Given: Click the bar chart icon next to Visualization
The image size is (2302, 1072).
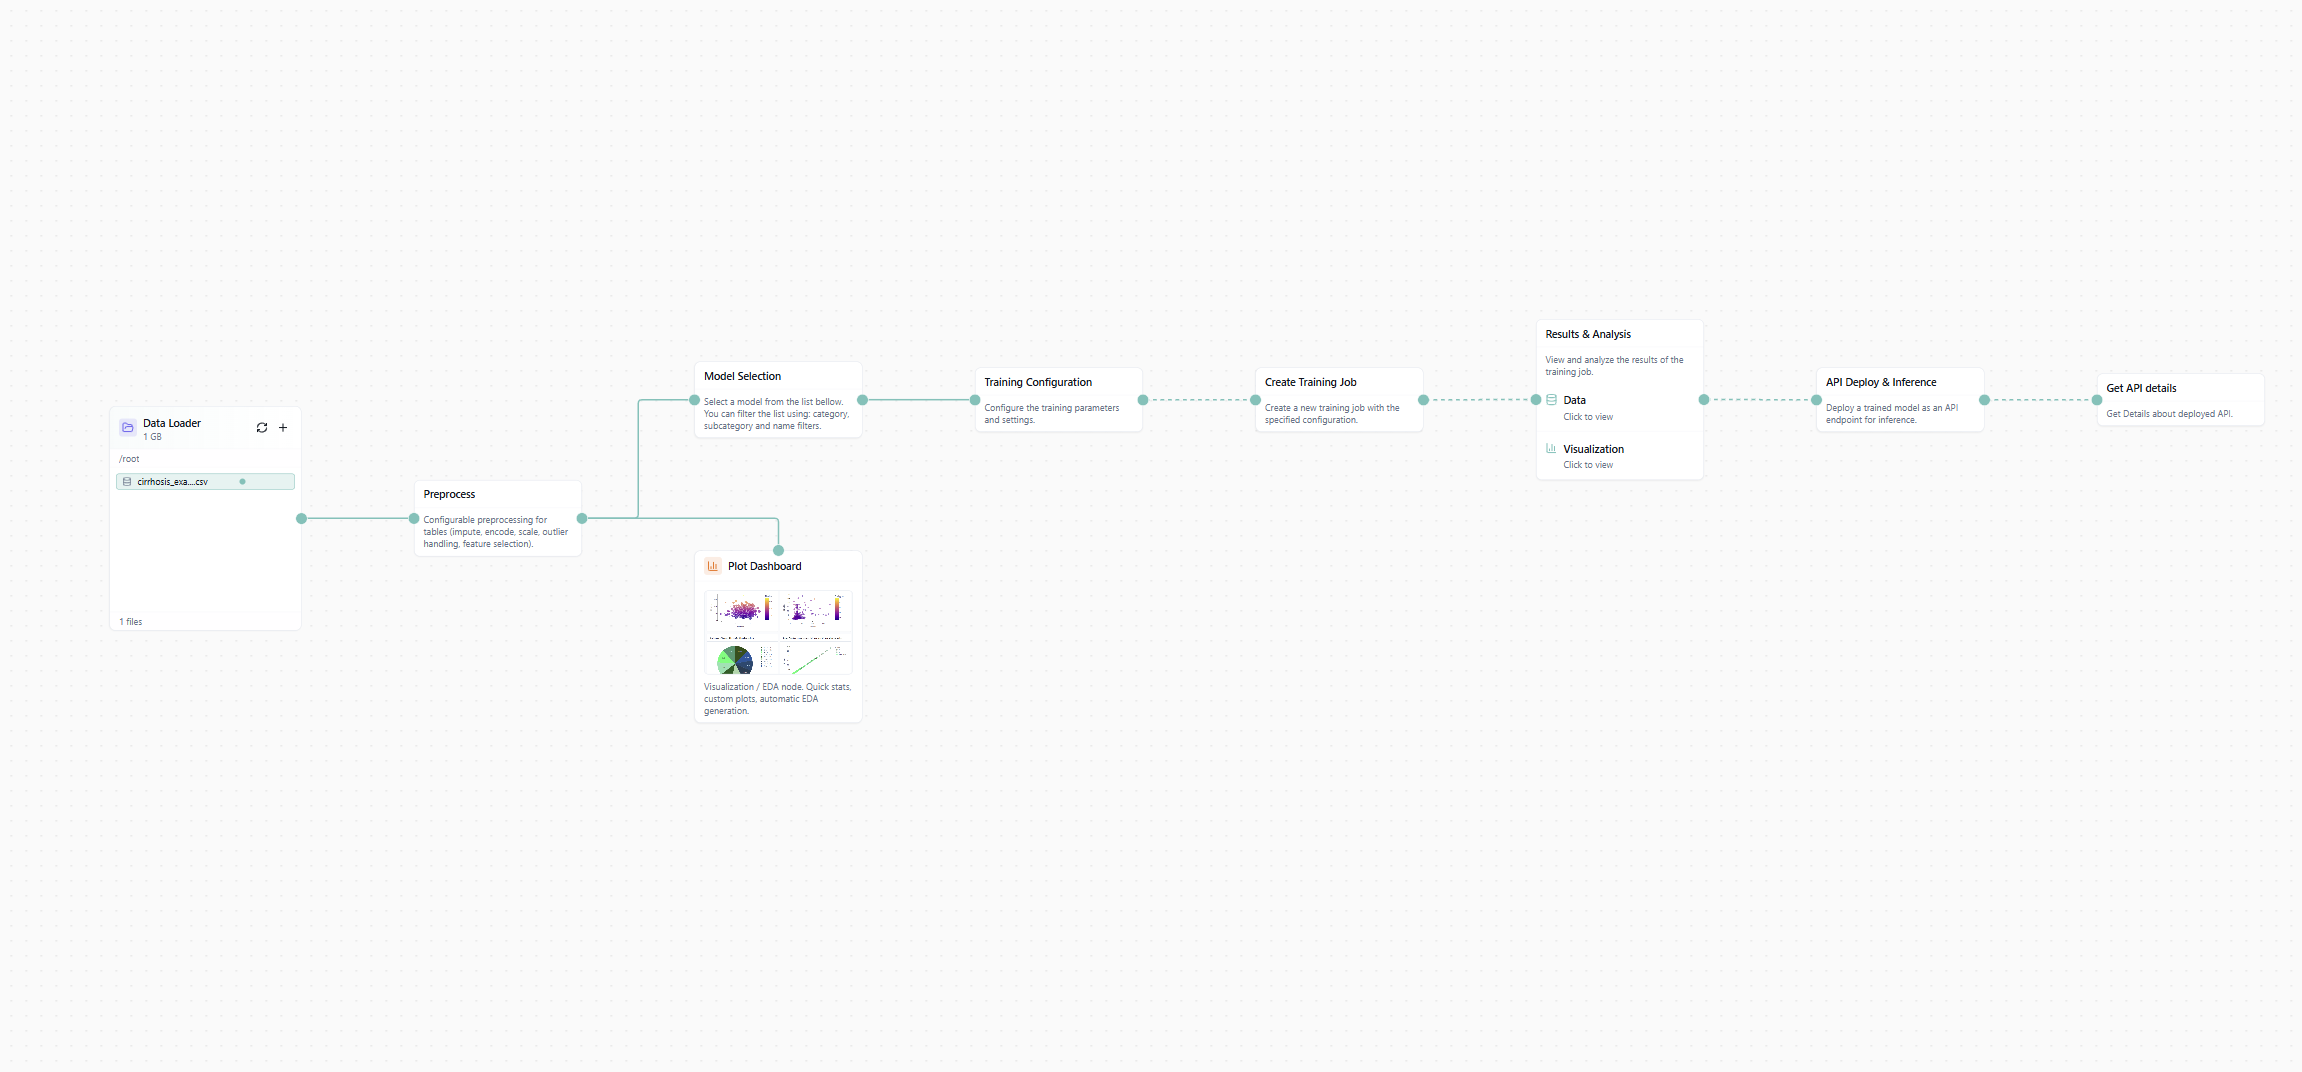Looking at the screenshot, I should pyautogui.click(x=1551, y=449).
